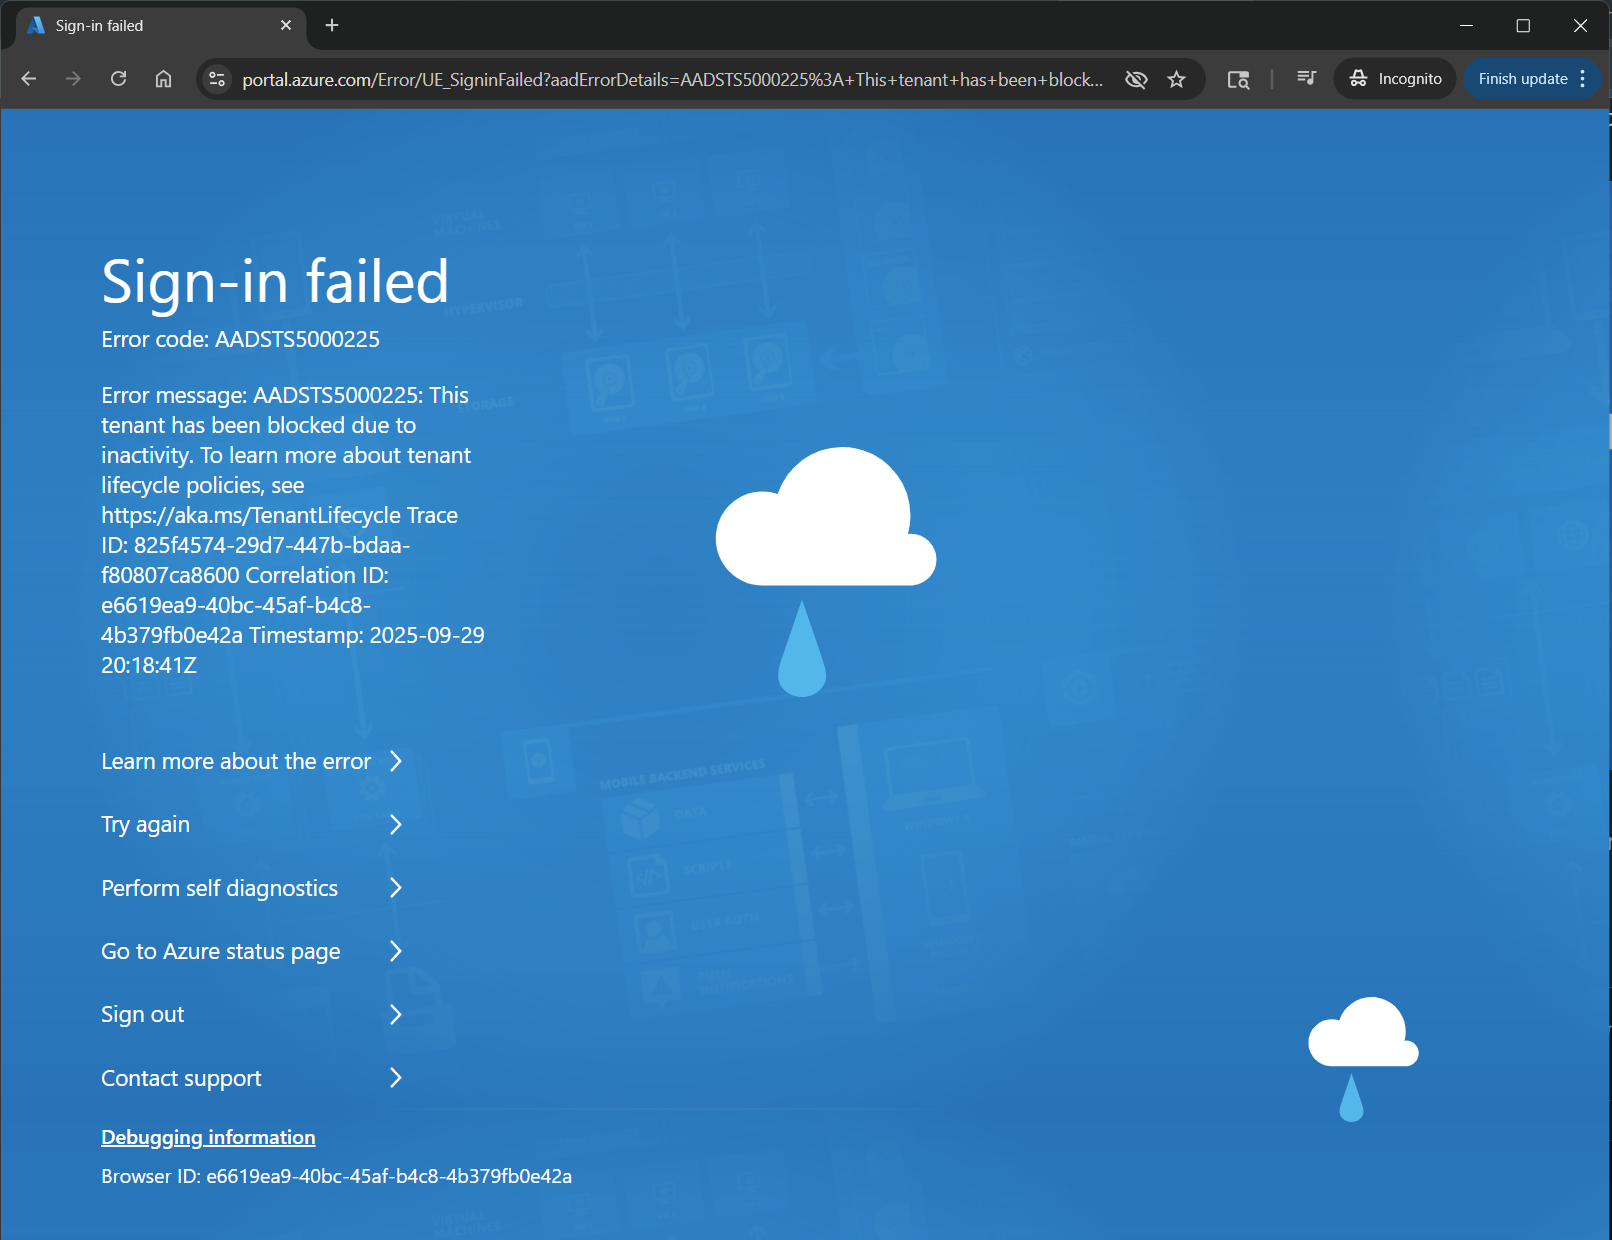This screenshot has height=1240, width=1612.
Task: Click the error message paragraph
Action: pos(293,530)
